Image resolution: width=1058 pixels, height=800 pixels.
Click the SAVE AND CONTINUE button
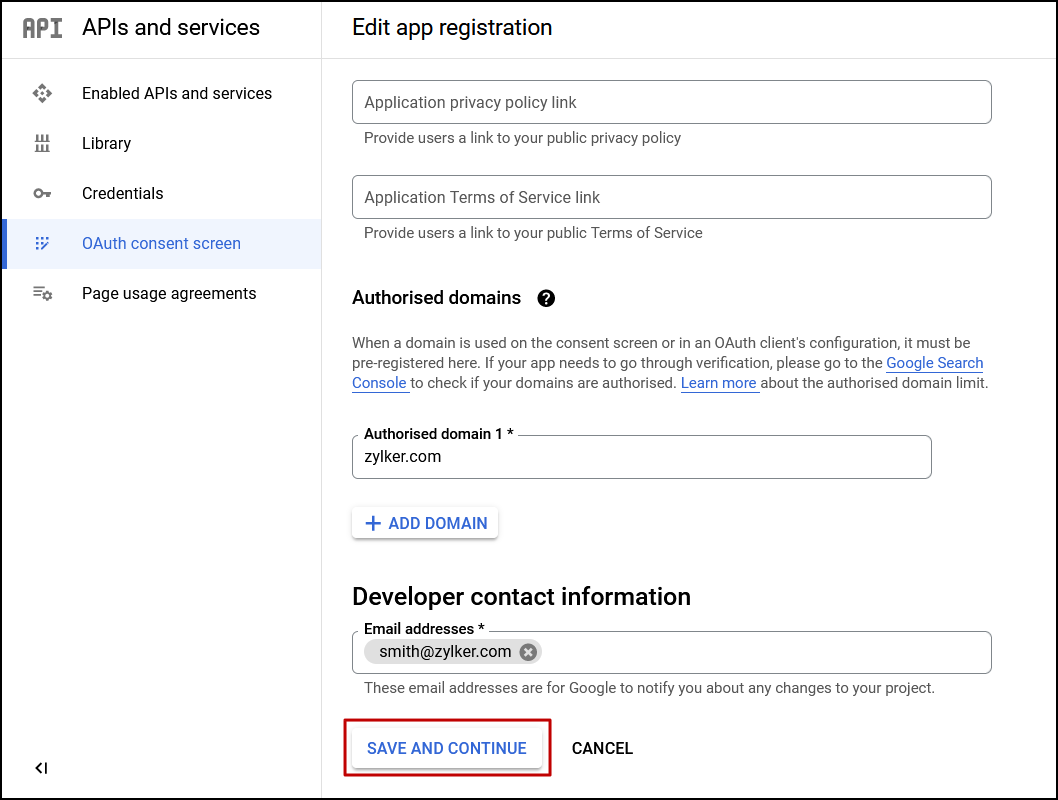click(x=447, y=748)
